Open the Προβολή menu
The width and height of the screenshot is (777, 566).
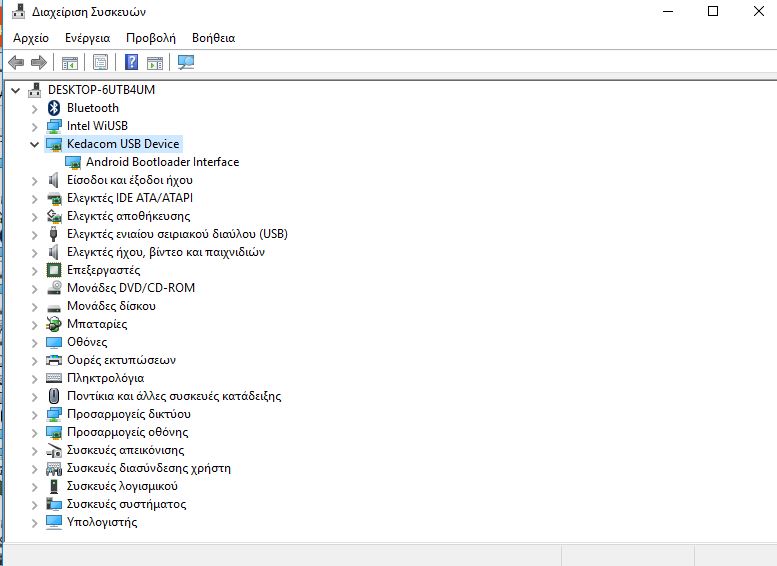(x=150, y=38)
